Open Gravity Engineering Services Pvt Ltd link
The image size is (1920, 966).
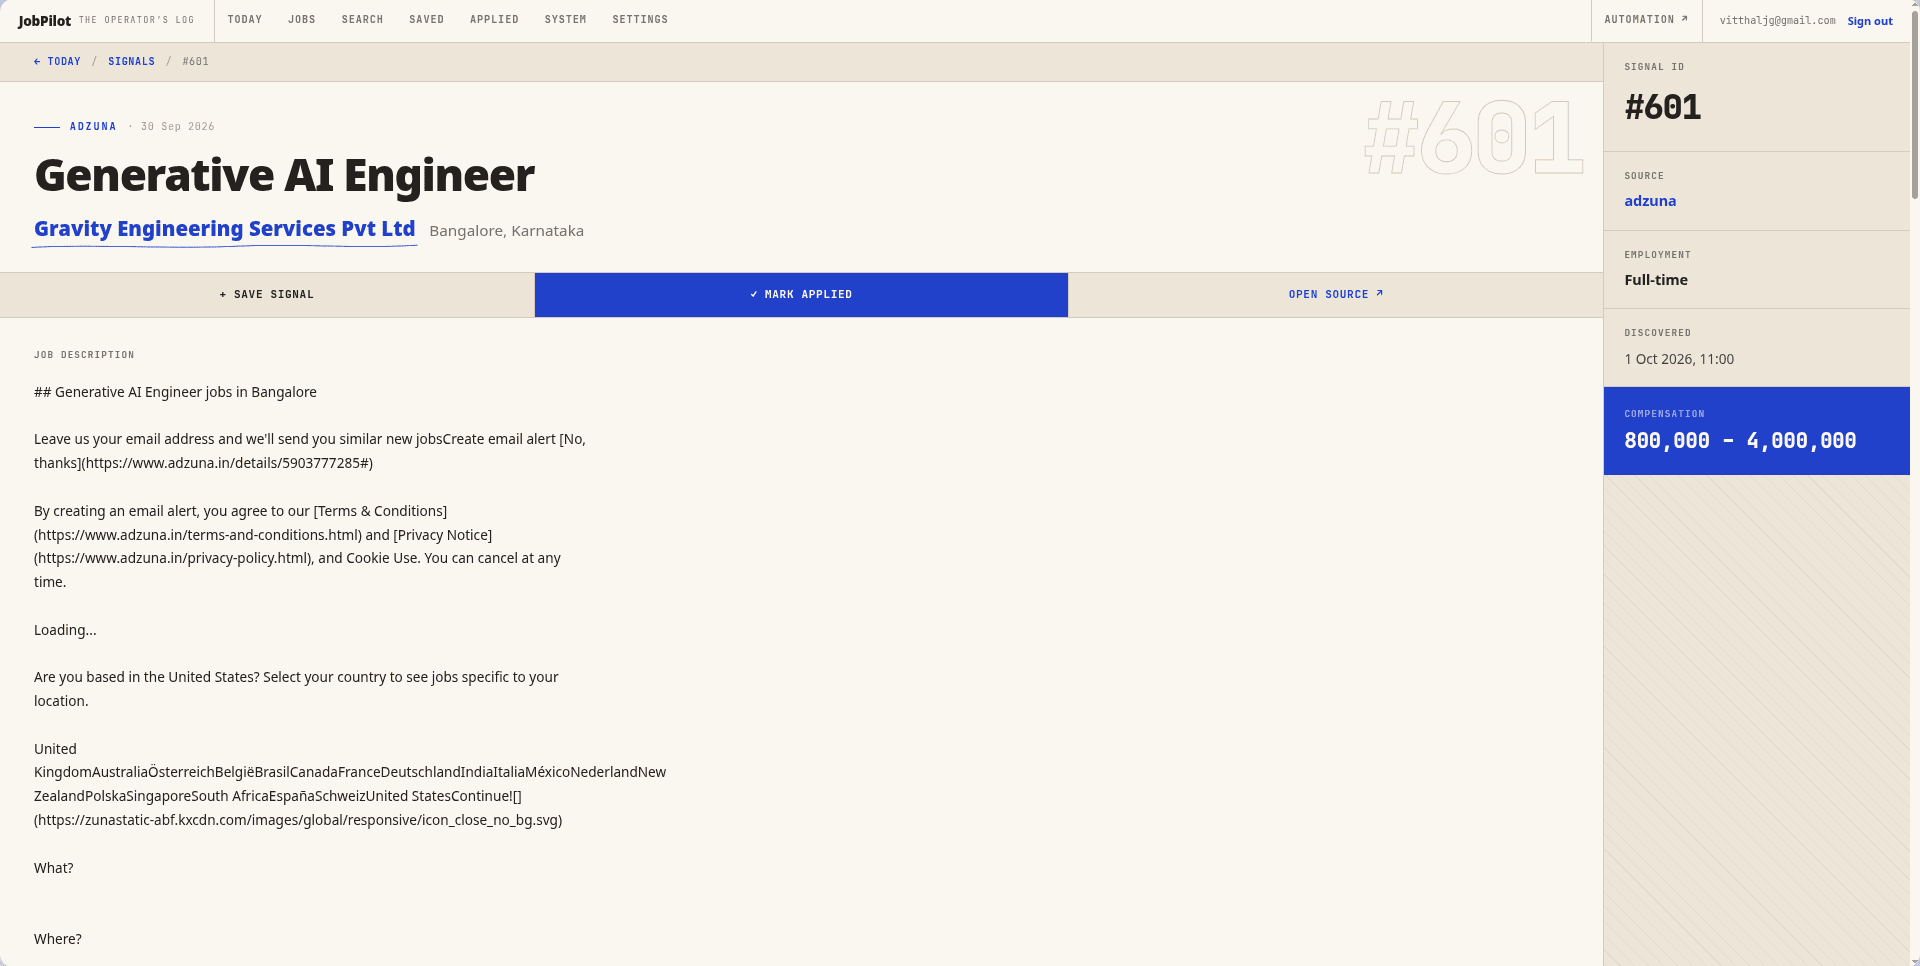pos(224,229)
